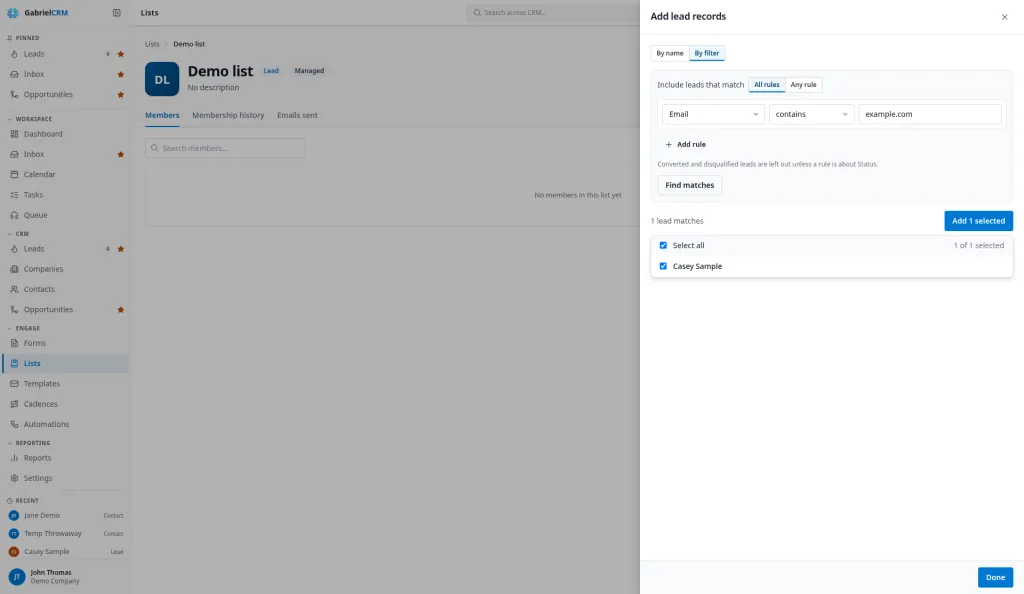The width and height of the screenshot is (1024, 594).
Task: Click the Settings gear icon
Action: click(x=14, y=478)
